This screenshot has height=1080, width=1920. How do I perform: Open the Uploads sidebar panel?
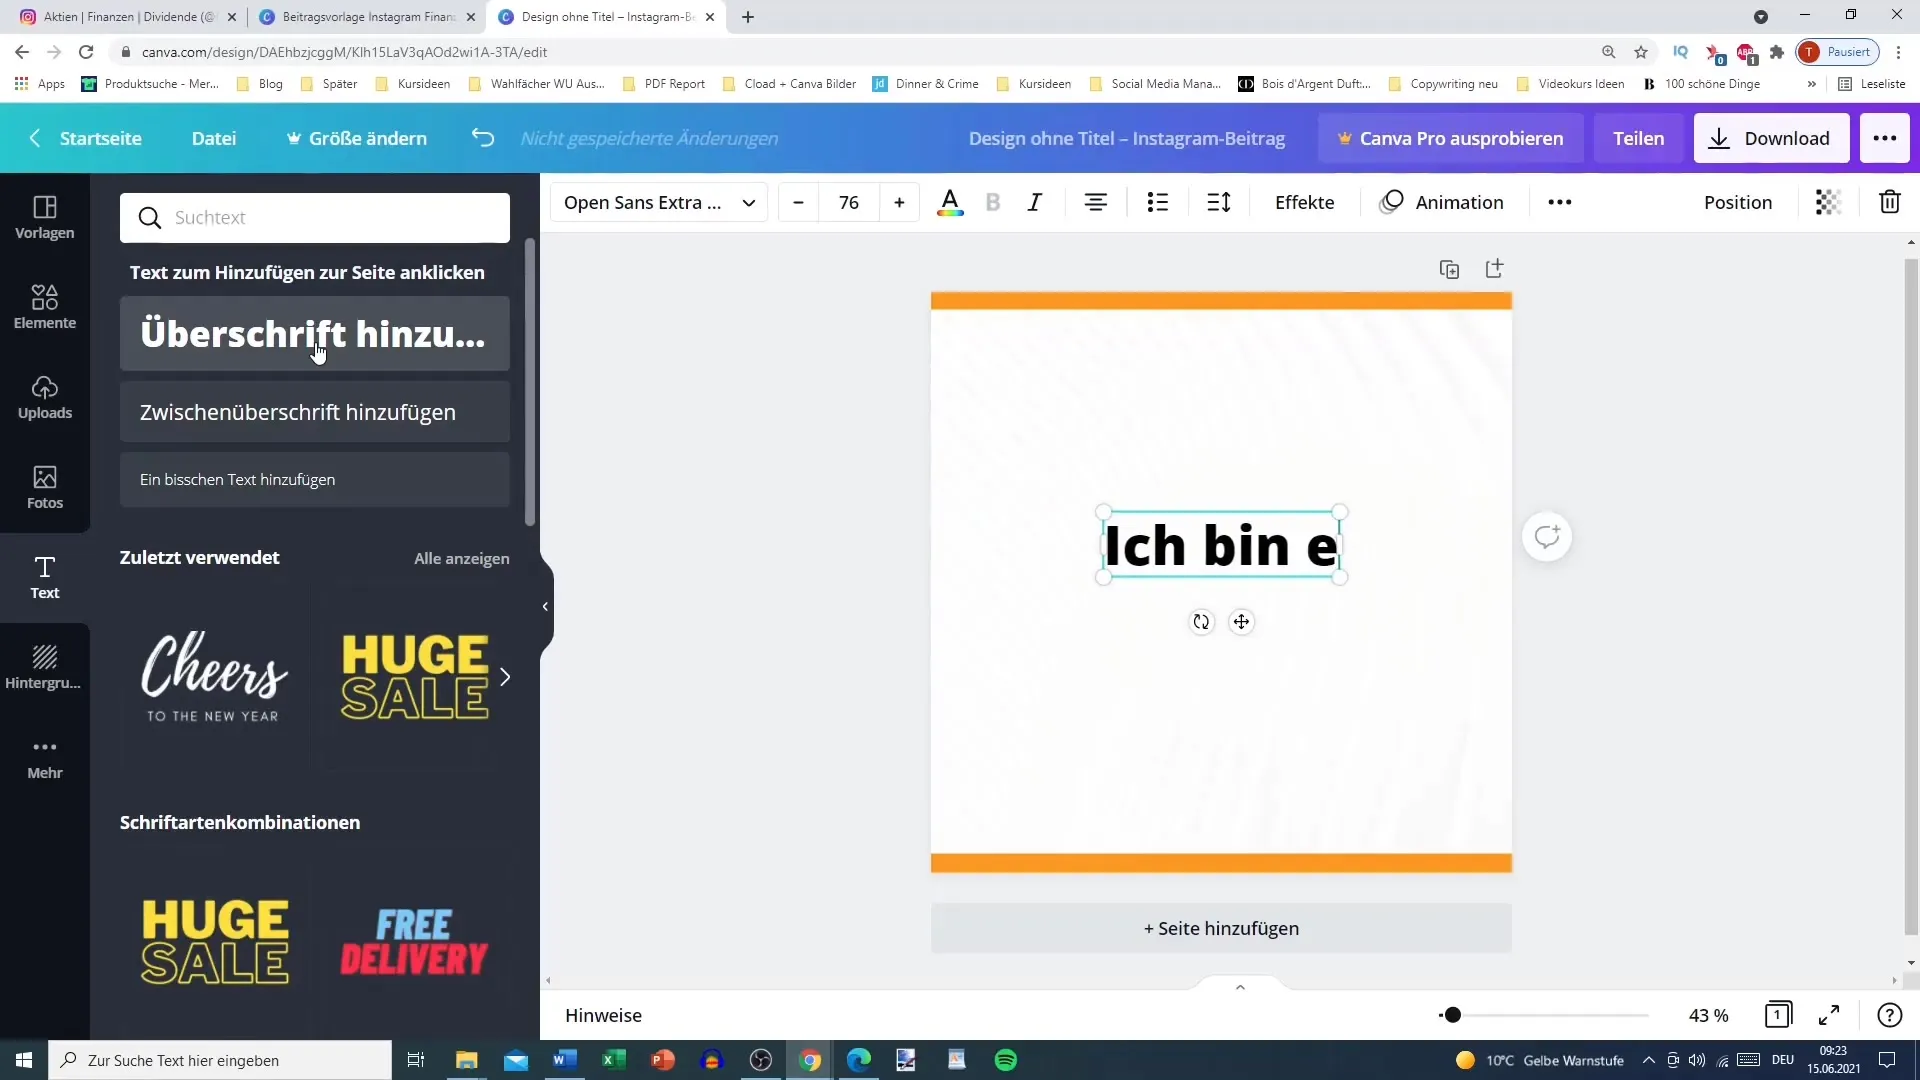[x=45, y=397]
